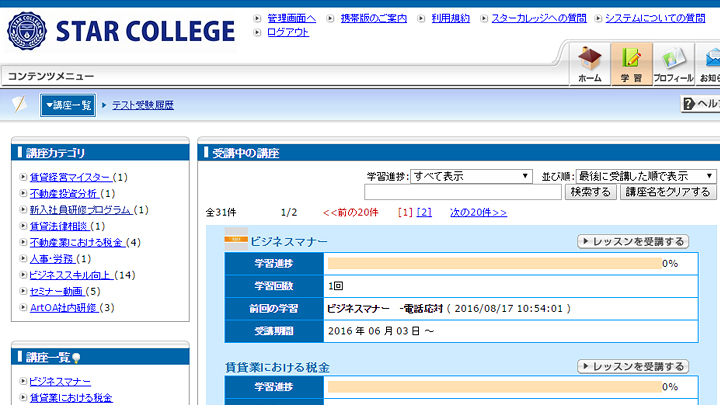Click the pencil icon beside 講座一覧
The width and height of the screenshot is (720, 405).
click(x=18, y=105)
